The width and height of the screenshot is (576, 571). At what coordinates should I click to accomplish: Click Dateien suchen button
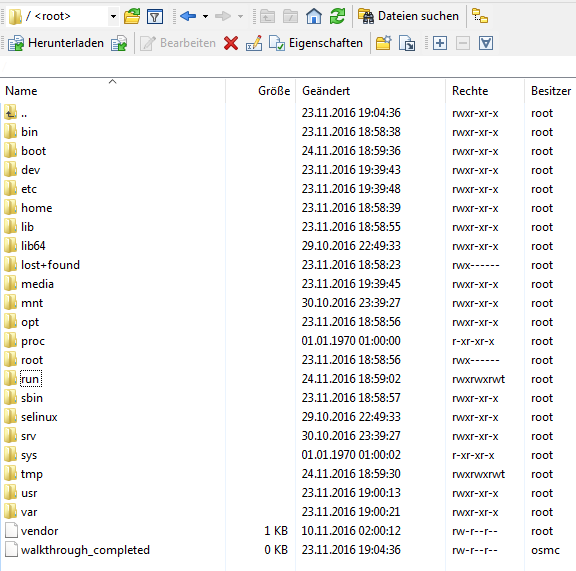408,16
